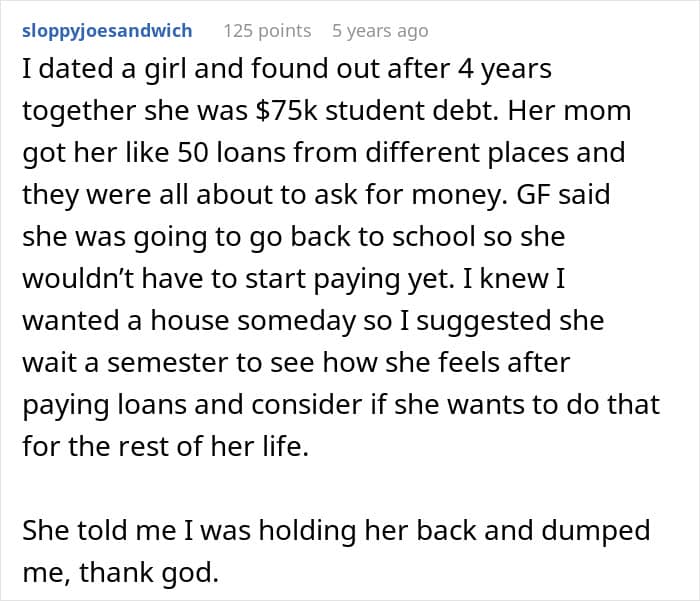Open the sloppyjoesandwich user profile
Image resolution: width=700 pixels, height=601 pixels.
coord(107,31)
